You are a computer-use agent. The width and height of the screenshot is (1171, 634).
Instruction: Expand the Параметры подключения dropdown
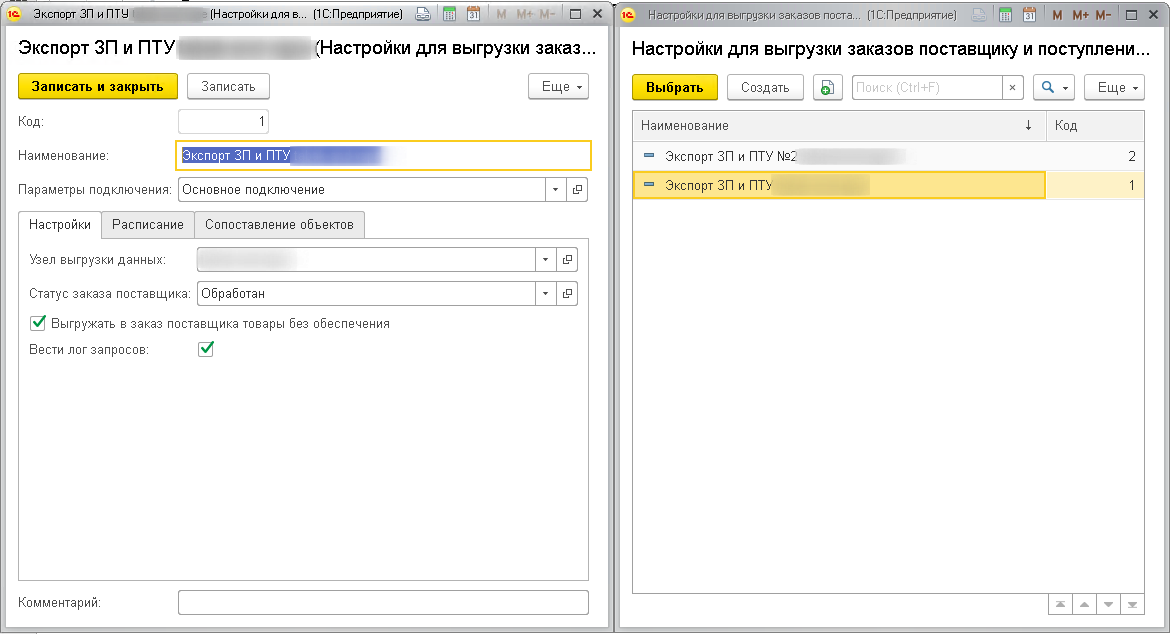pos(555,189)
